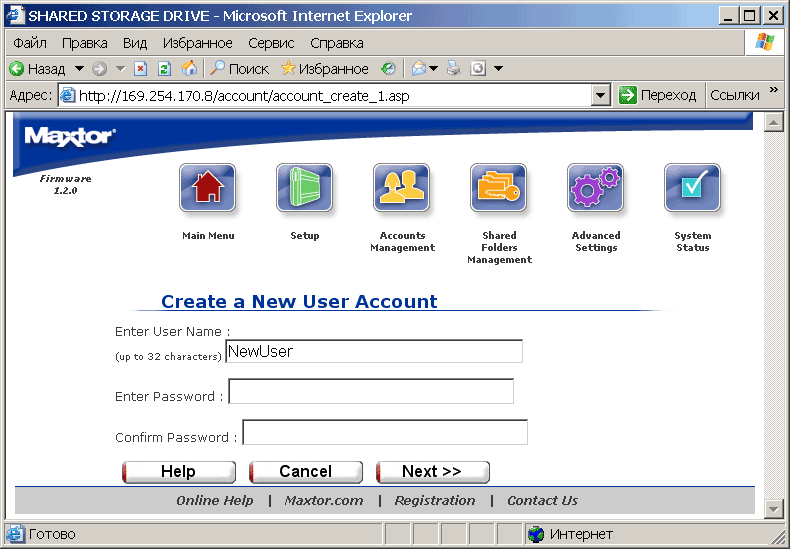Click the Переход go button
This screenshot has width=790, height=549.
click(657, 95)
